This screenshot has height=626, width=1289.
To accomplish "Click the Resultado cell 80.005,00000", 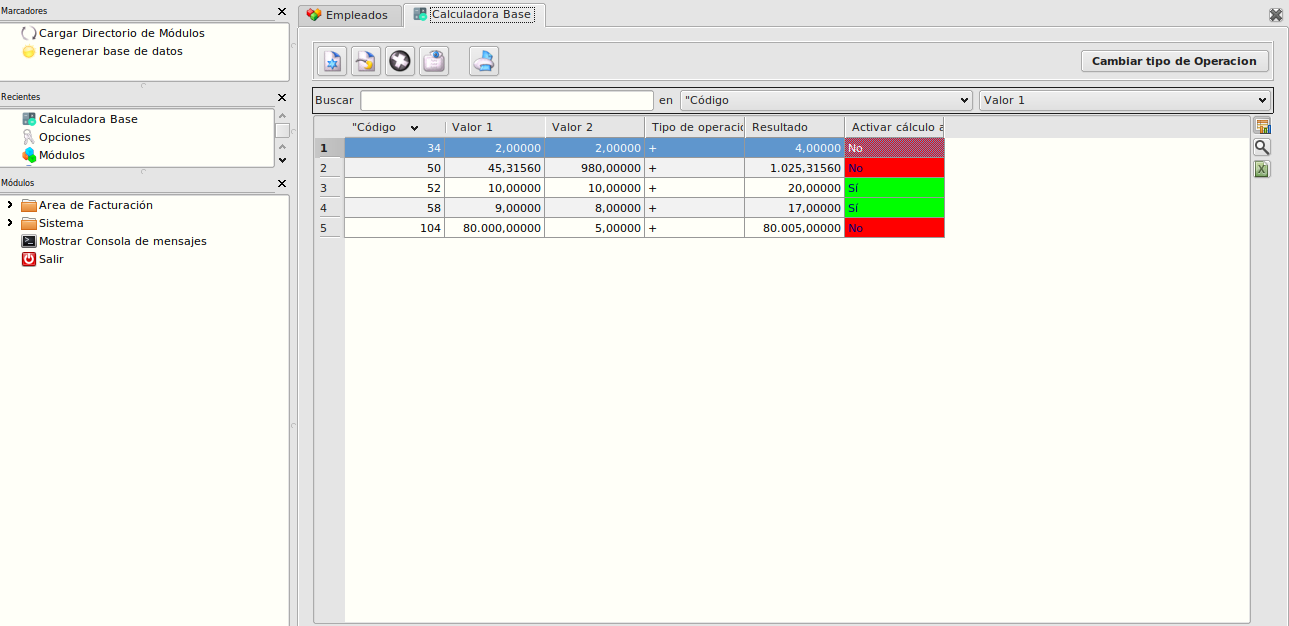I will click(795, 228).
